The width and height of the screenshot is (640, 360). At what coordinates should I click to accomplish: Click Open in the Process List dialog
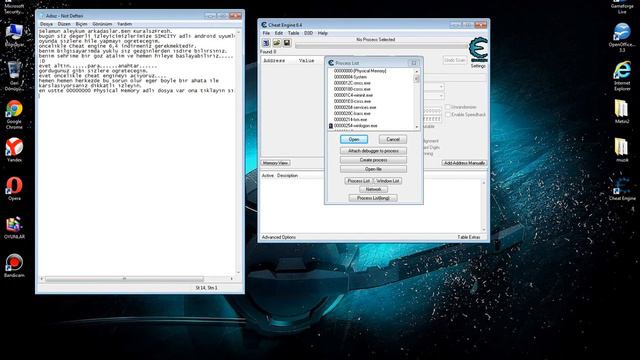tap(354, 140)
